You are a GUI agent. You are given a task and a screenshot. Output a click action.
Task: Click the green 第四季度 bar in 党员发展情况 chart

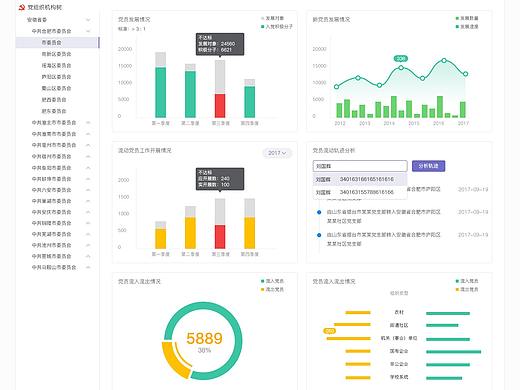tap(250, 102)
